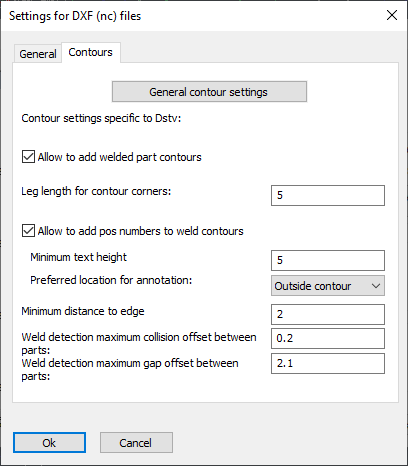Click the 'Contour settings specific to Dstv' heading

(101, 118)
